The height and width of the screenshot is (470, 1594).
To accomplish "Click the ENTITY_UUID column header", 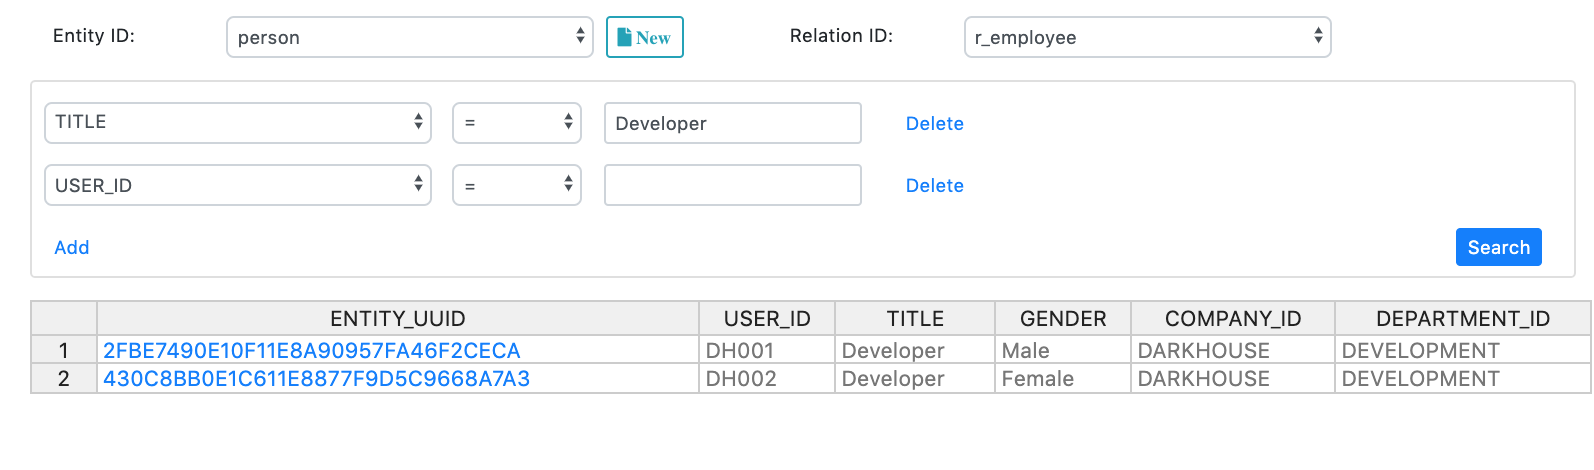I will [x=397, y=319].
